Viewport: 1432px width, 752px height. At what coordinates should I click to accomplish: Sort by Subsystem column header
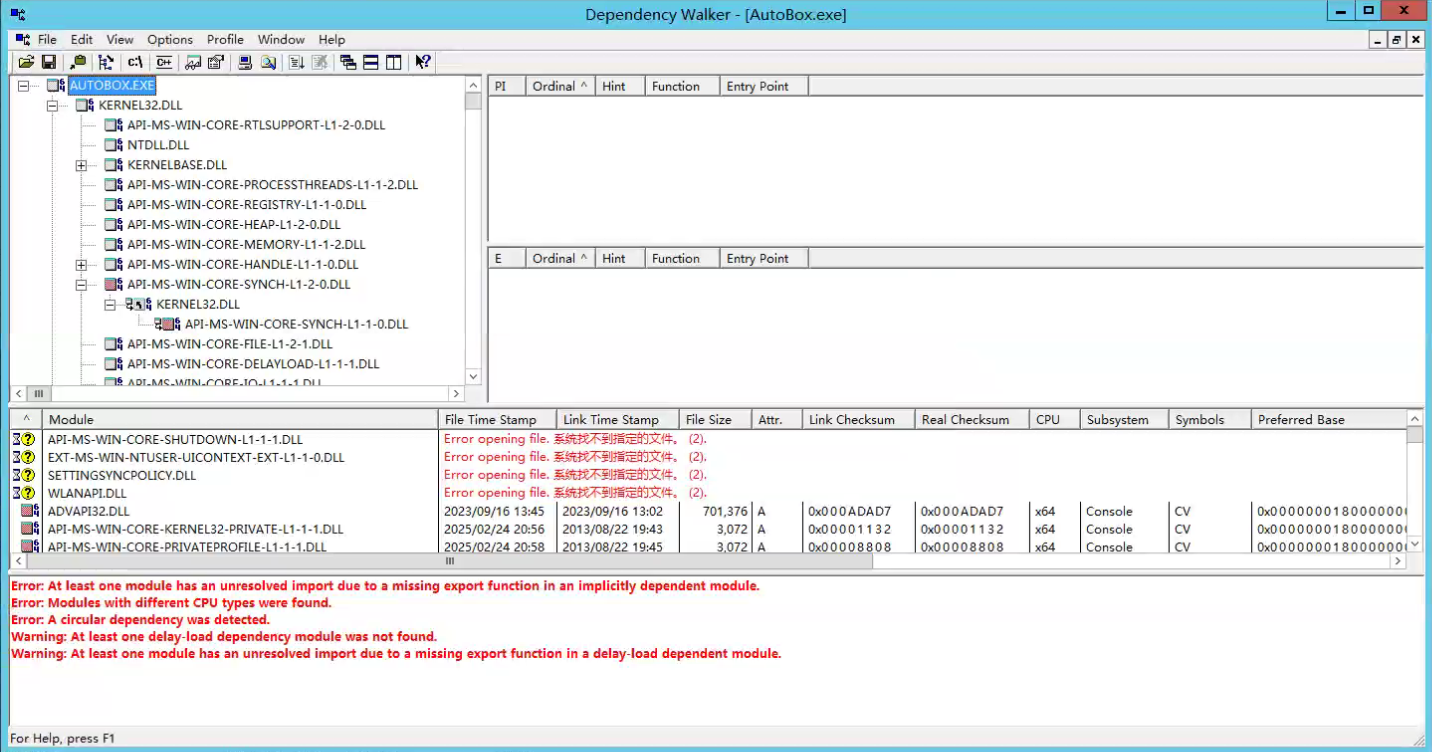pos(1125,419)
